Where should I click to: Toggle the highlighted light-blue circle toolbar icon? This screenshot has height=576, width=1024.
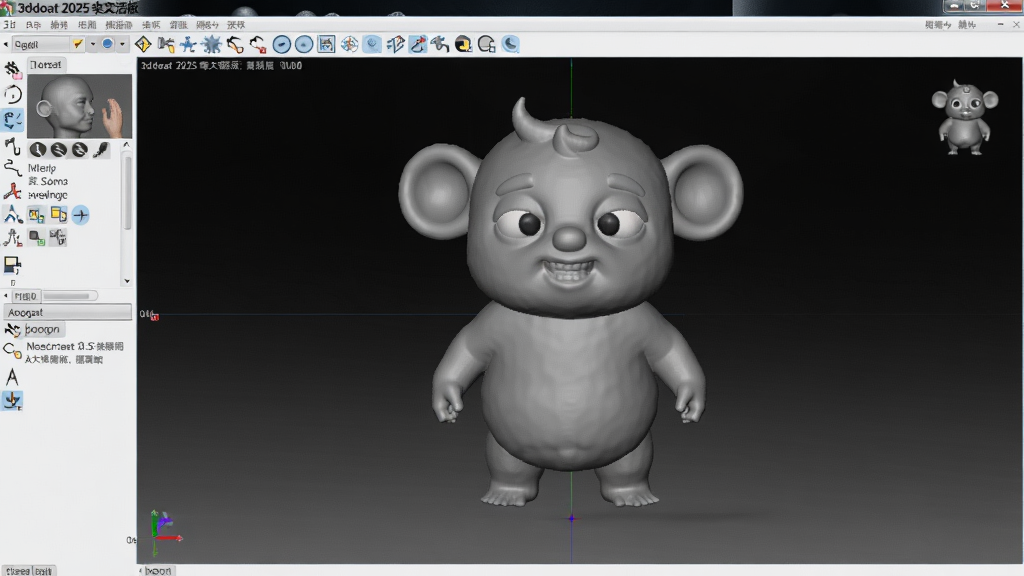click(x=372, y=44)
